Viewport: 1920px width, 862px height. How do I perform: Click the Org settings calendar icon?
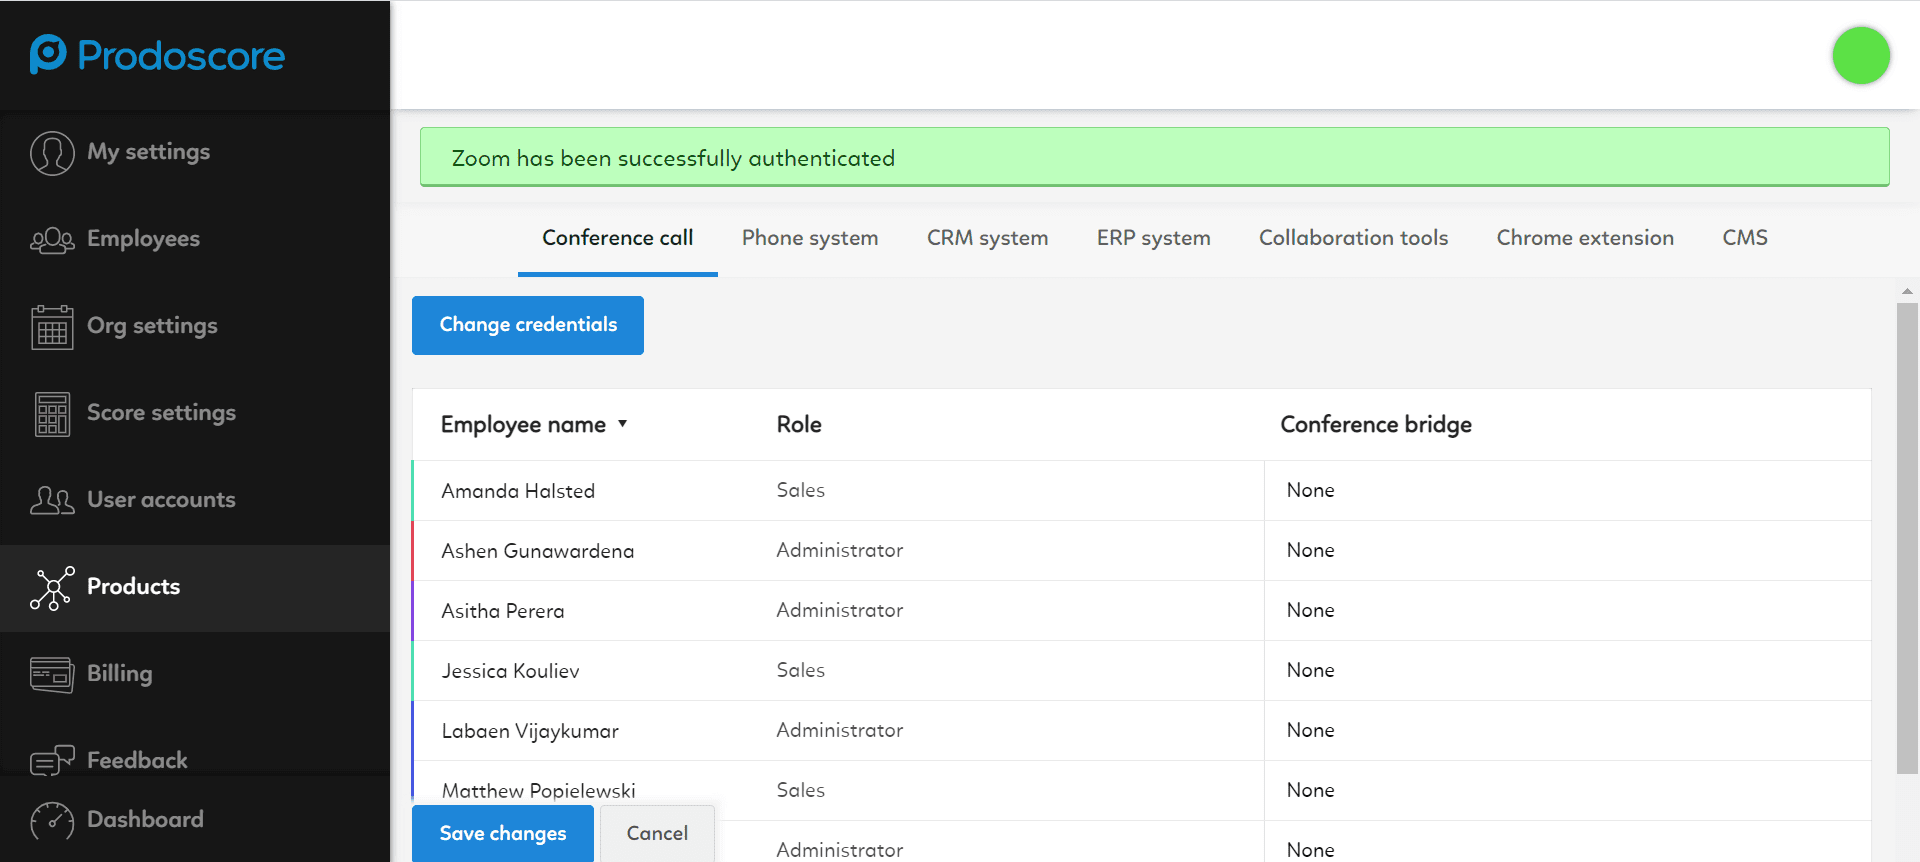52,327
